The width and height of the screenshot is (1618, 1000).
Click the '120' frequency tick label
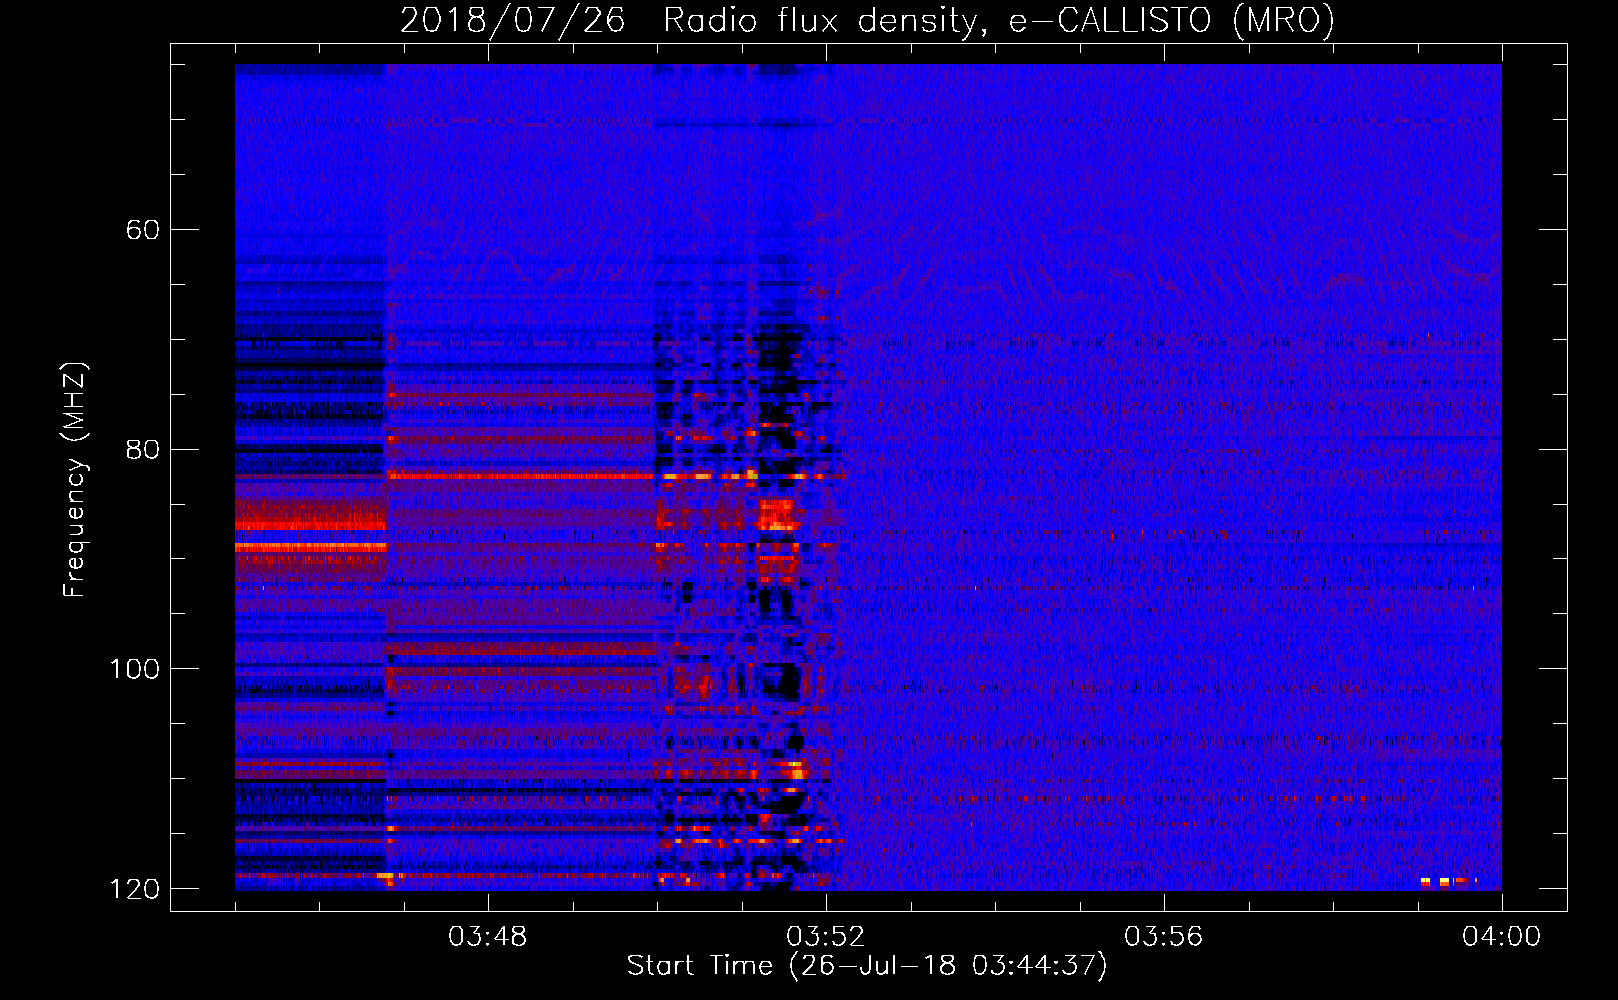coord(134,889)
